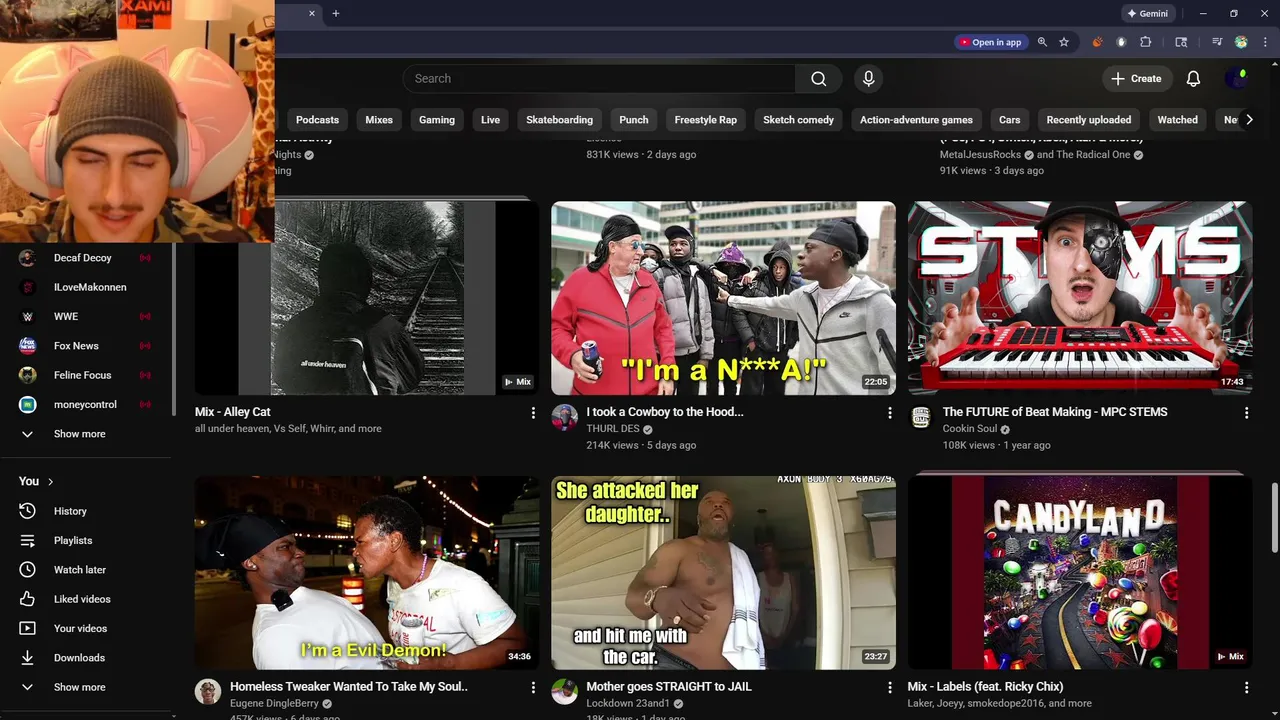Expand subscriptions Show more
This screenshot has height=720, width=1280.
pyautogui.click(x=86, y=434)
